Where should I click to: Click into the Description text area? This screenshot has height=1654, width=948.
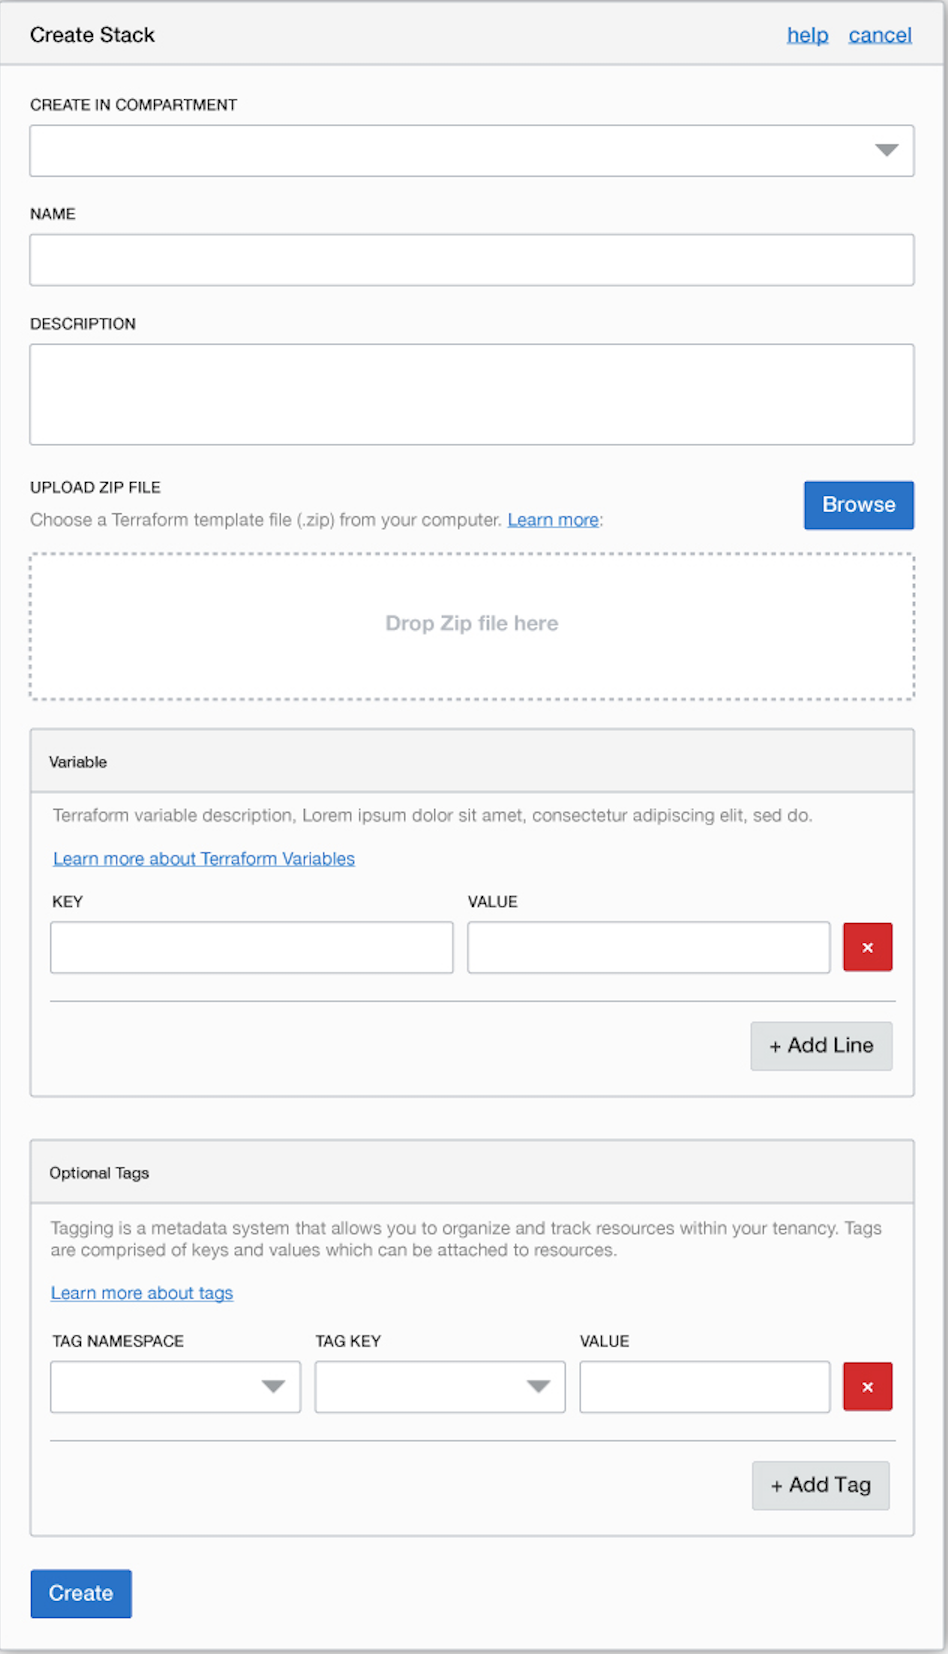(471, 394)
